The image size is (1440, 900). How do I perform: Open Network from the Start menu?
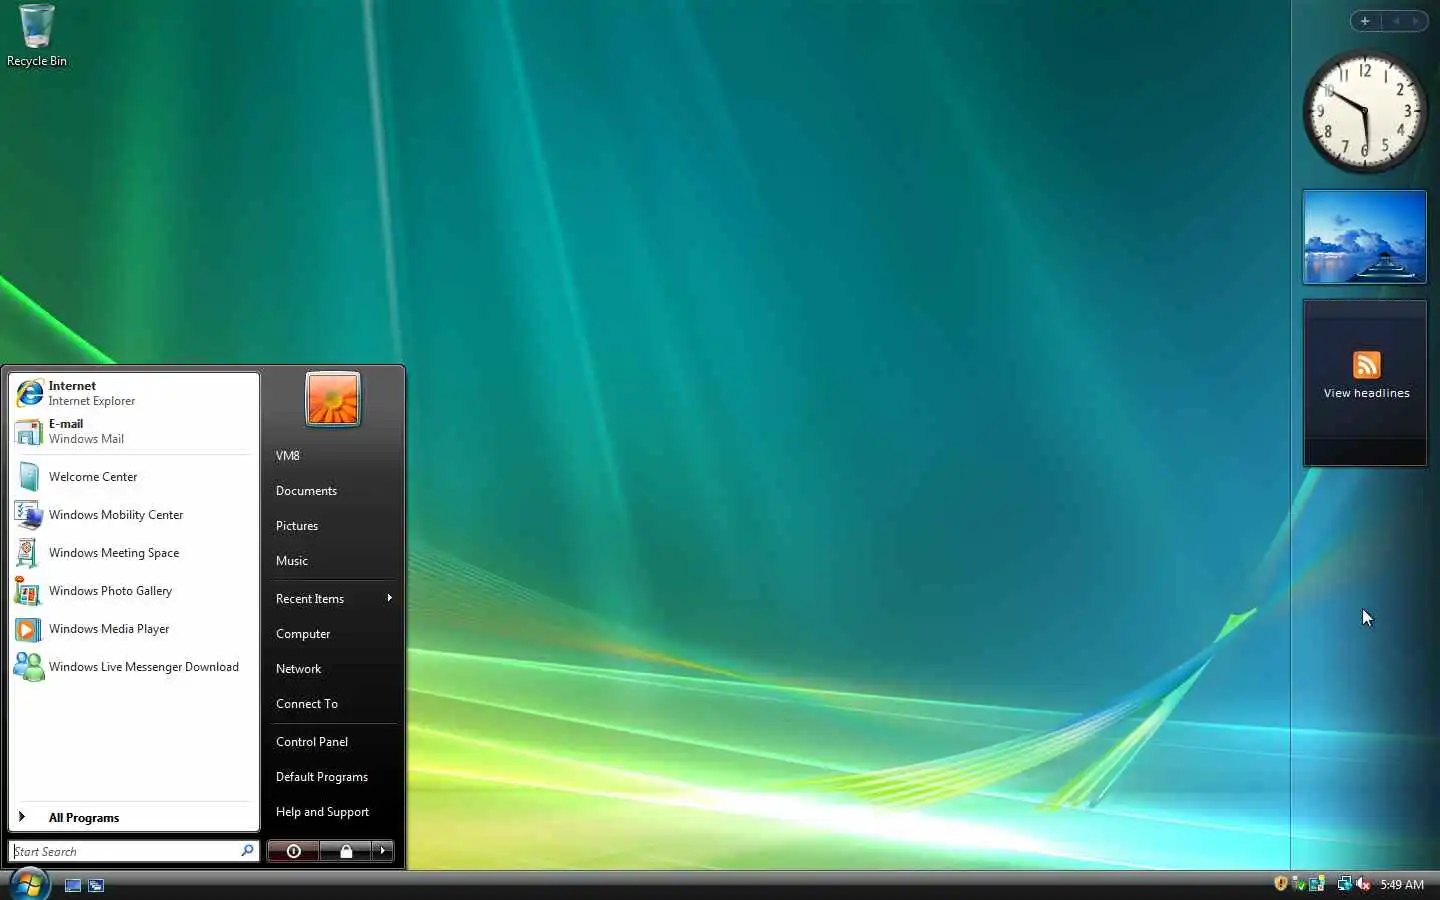pos(333,669)
